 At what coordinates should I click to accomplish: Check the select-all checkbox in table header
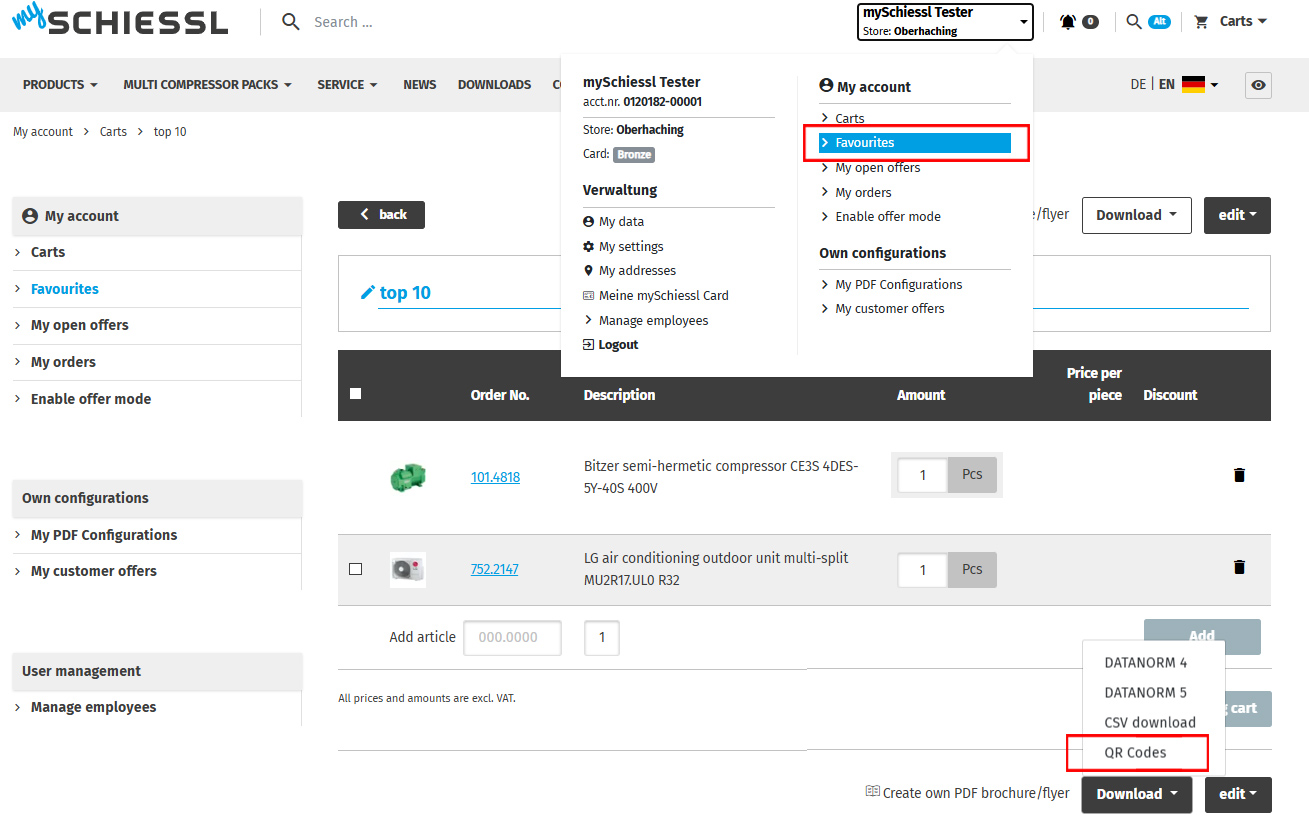[356, 394]
